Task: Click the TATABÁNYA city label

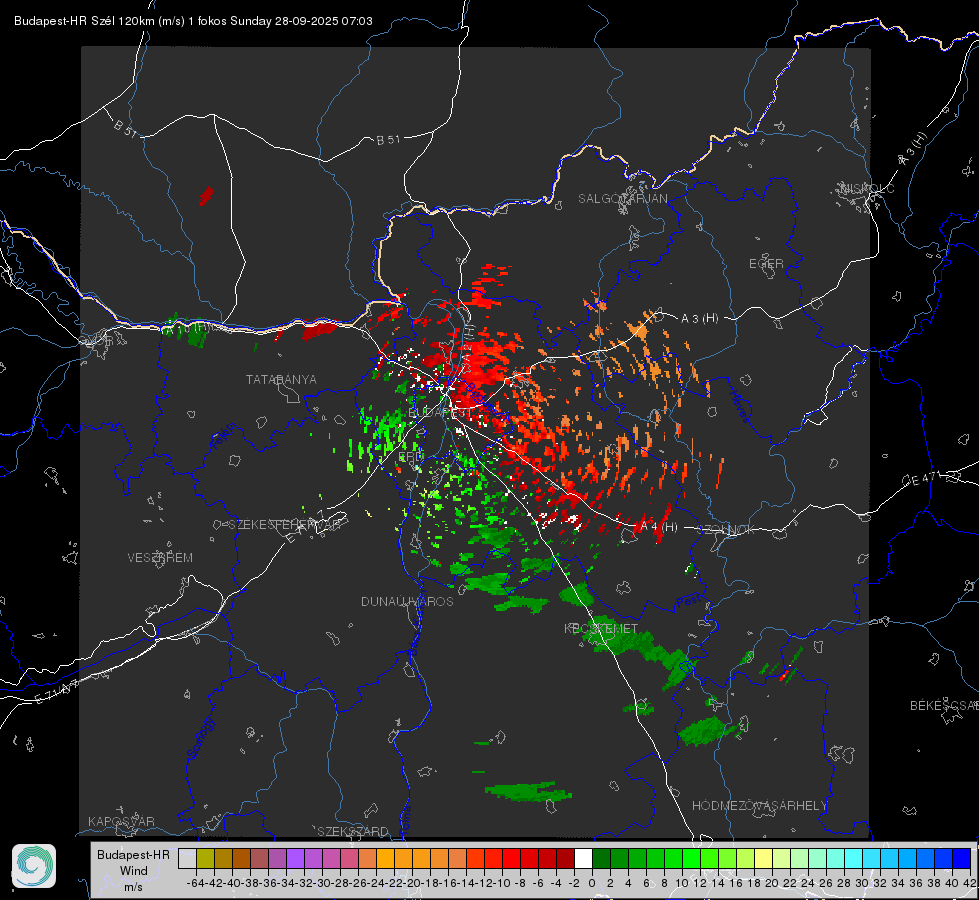Action: pos(281,379)
